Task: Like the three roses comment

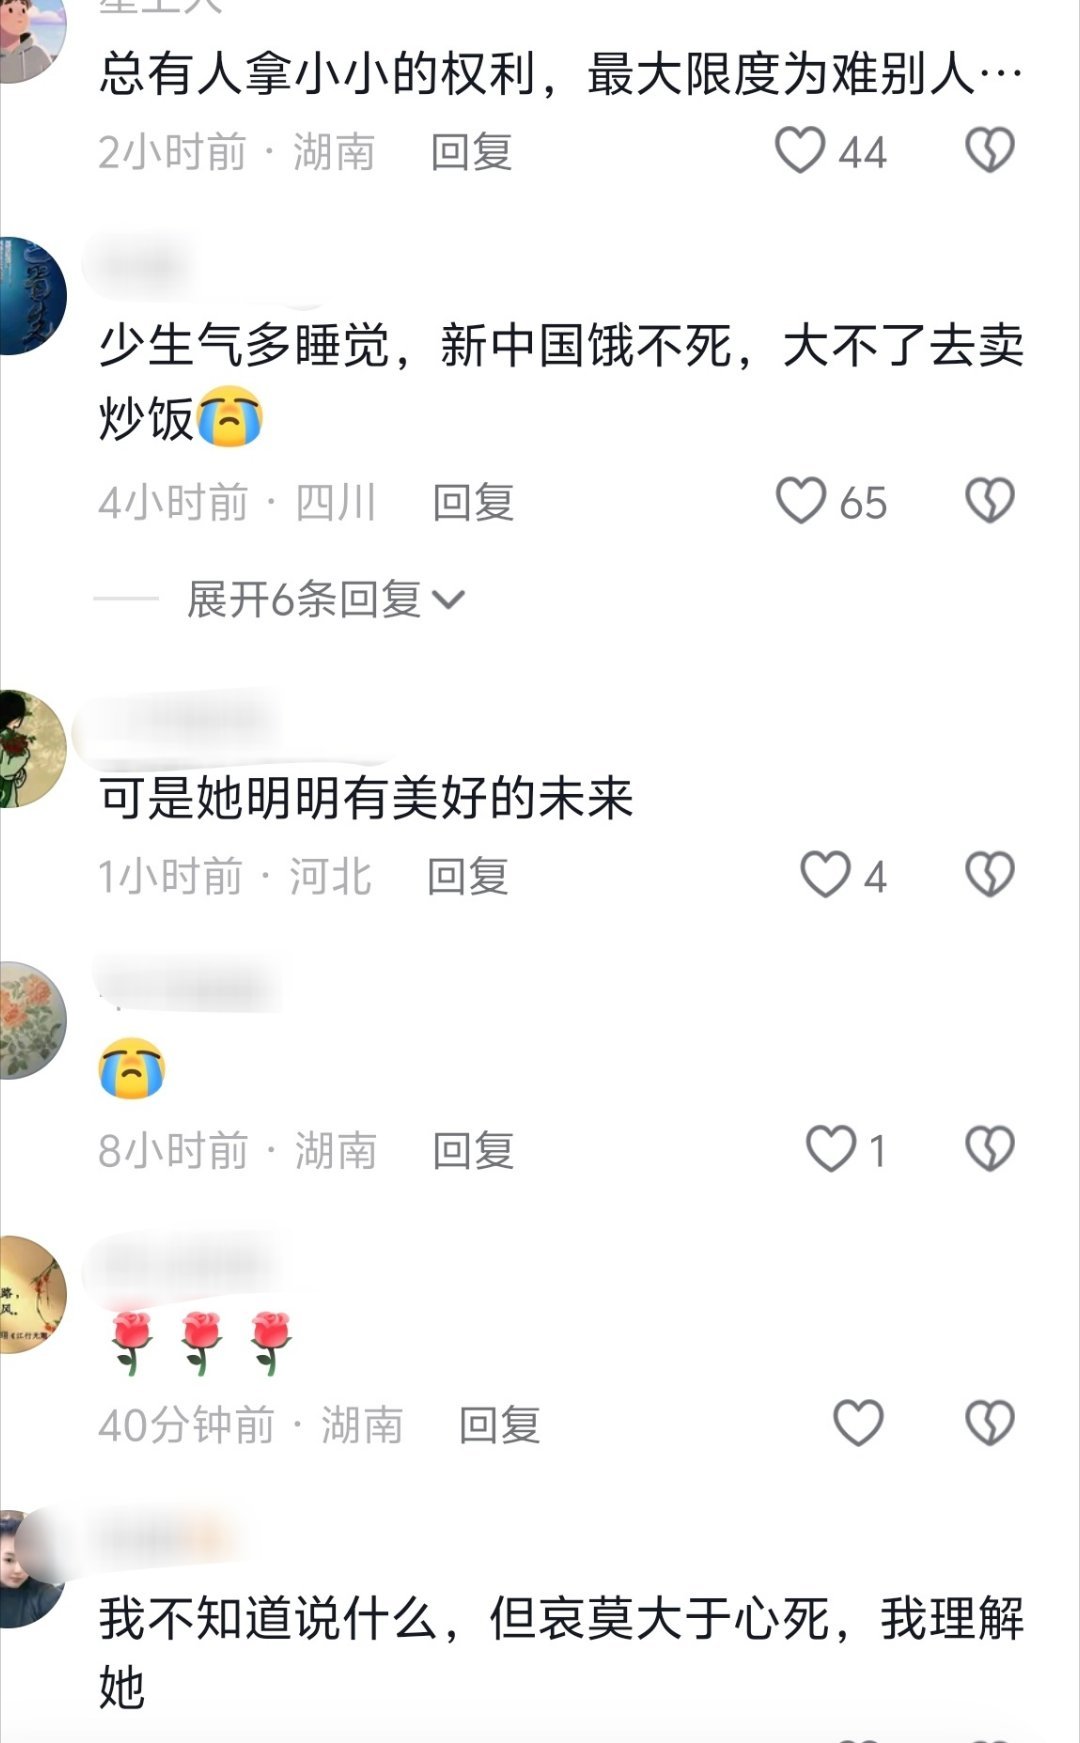Action: (x=859, y=1423)
